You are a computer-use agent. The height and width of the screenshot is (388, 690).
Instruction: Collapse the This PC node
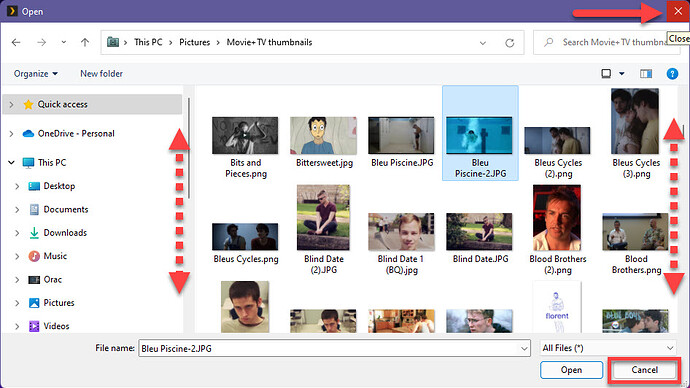coord(11,162)
